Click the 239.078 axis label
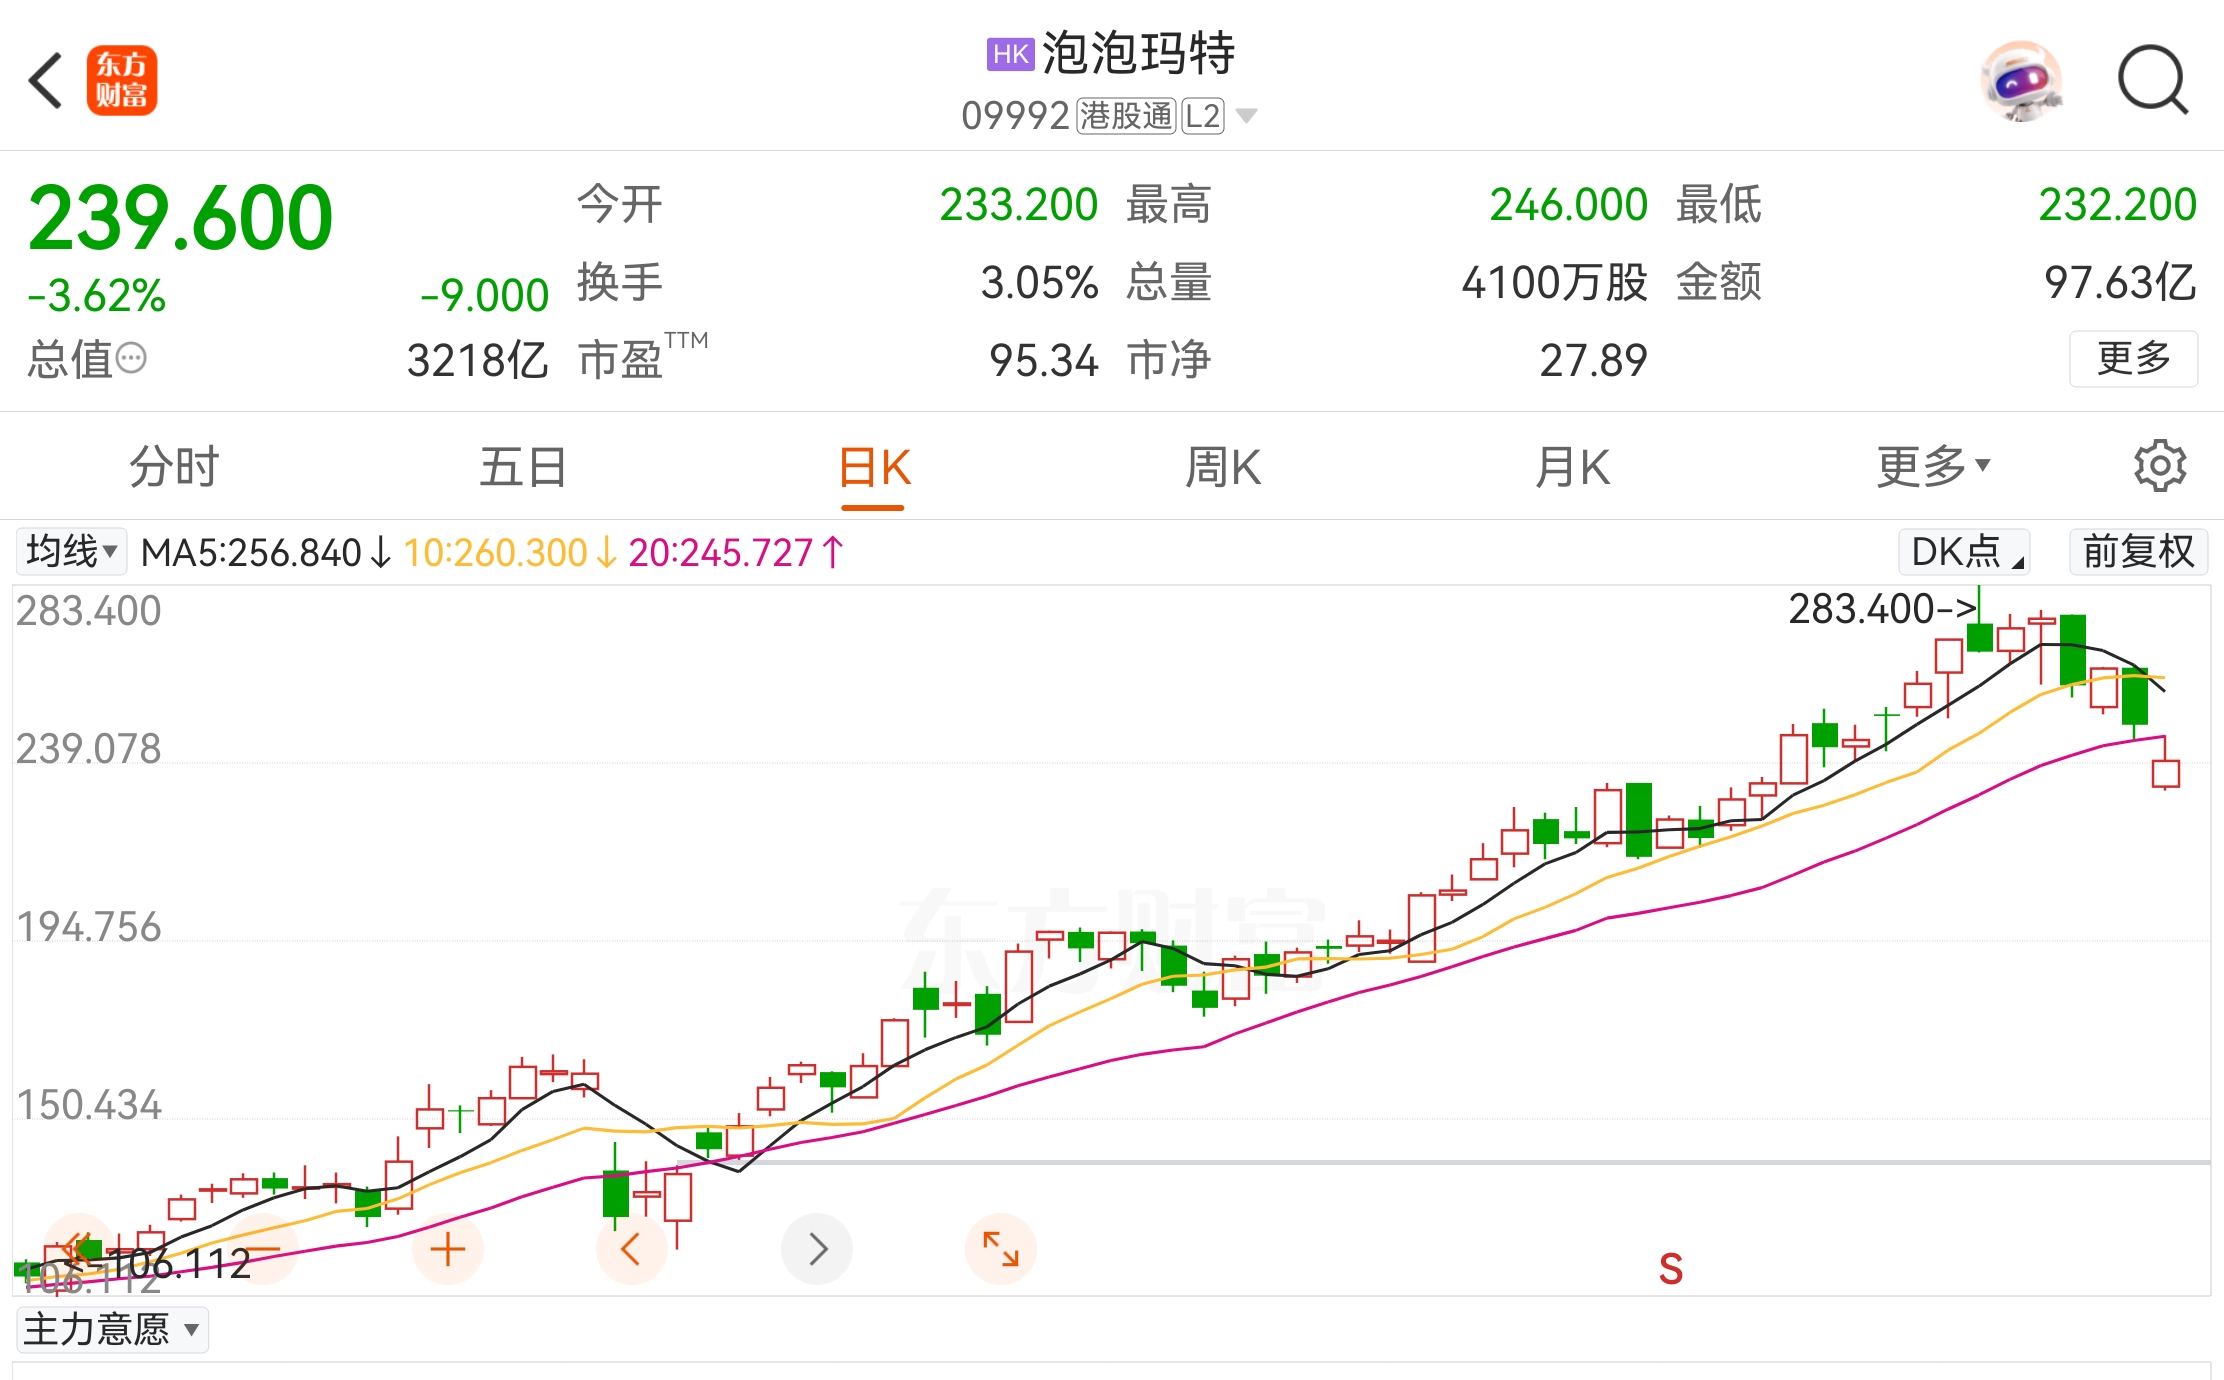Viewport: 2224px width, 1380px height. pos(88,749)
